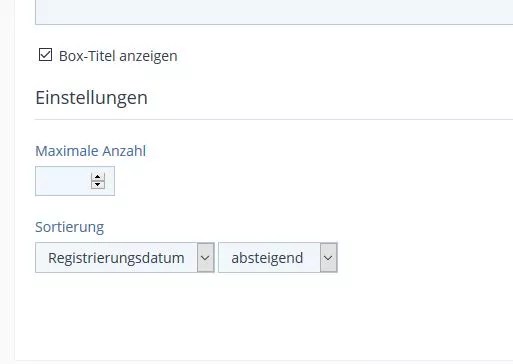Click the spinner control inside Maximale Anzahl
Viewport: 513px width, 364px height.
tap(98, 181)
